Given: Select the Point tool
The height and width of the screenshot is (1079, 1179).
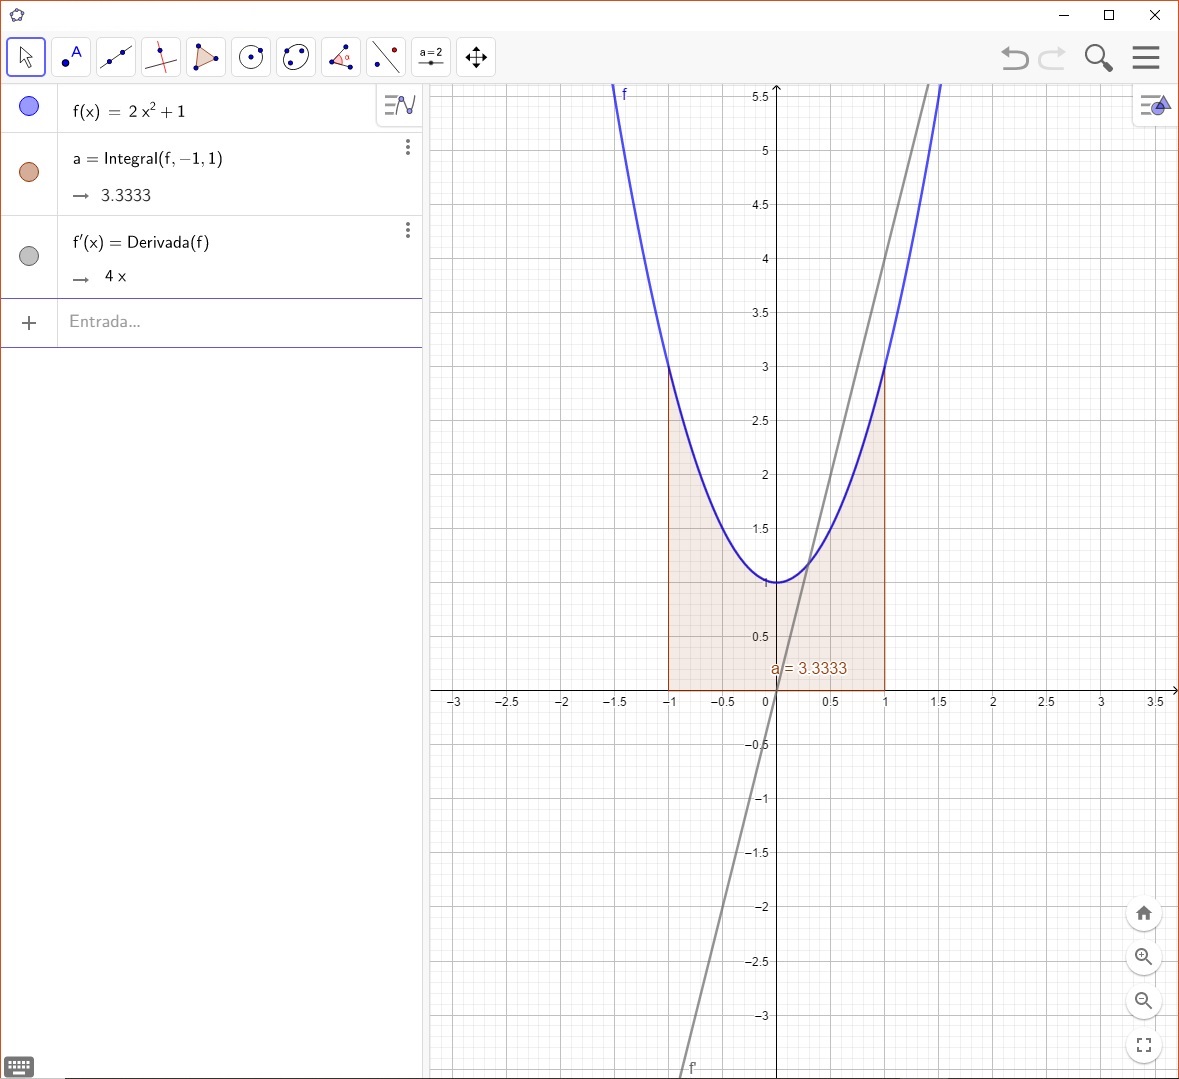Looking at the screenshot, I should click(70, 57).
